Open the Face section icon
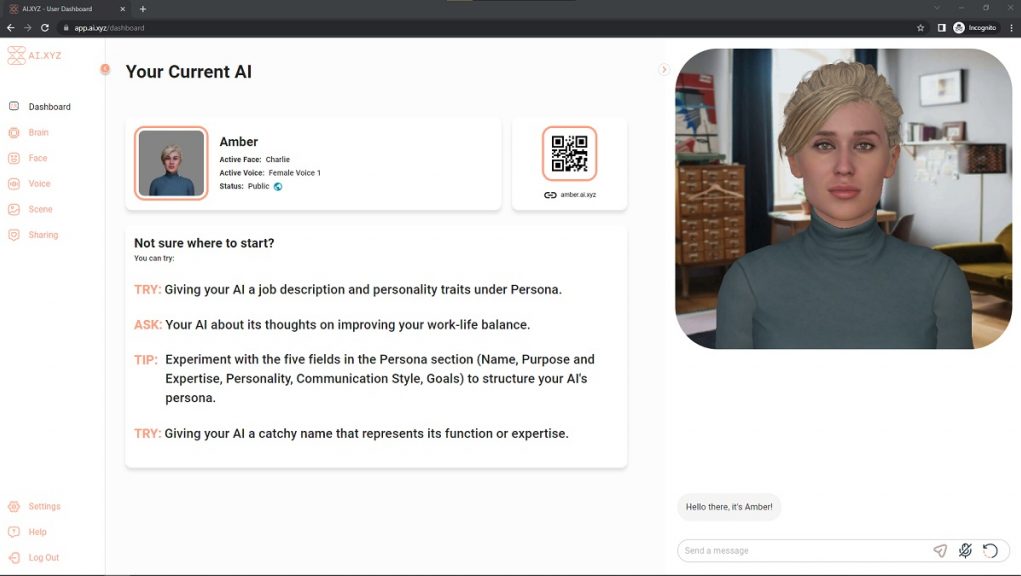The height and width of the screenshot is (576, 1021). pyautogui.click(x=14, y=158)
